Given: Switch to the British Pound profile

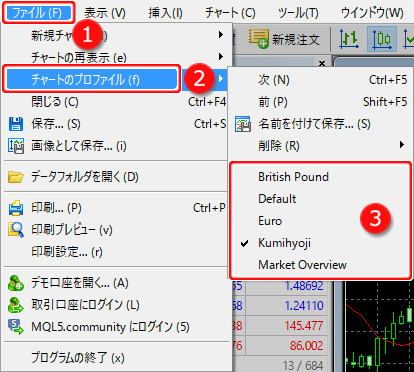Looking at the screenshot, I should pos(293,177).
